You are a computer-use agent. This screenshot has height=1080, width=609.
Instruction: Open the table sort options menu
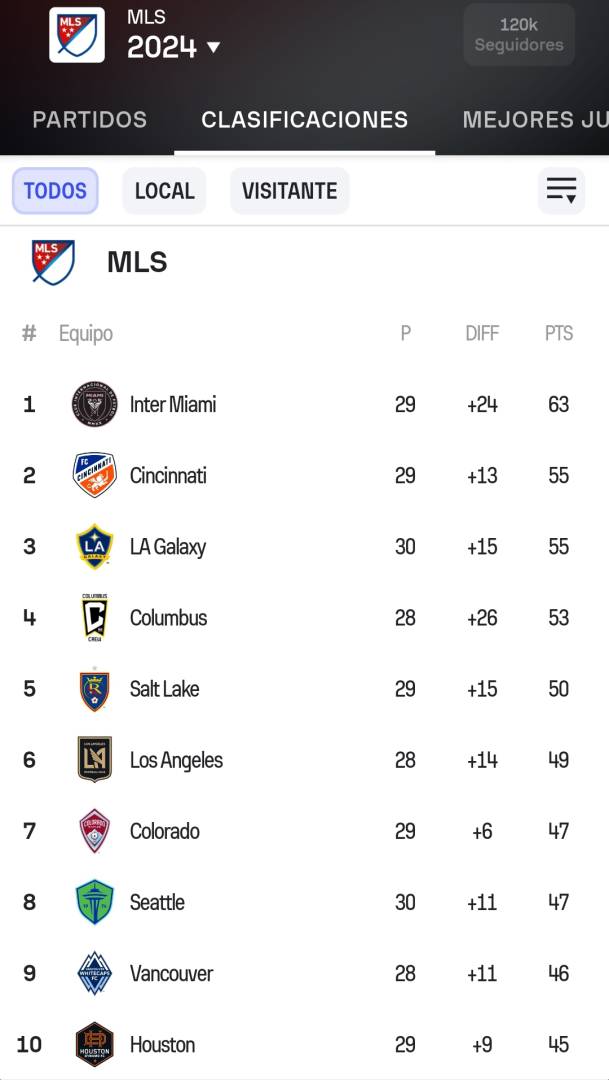coord(561,191)
